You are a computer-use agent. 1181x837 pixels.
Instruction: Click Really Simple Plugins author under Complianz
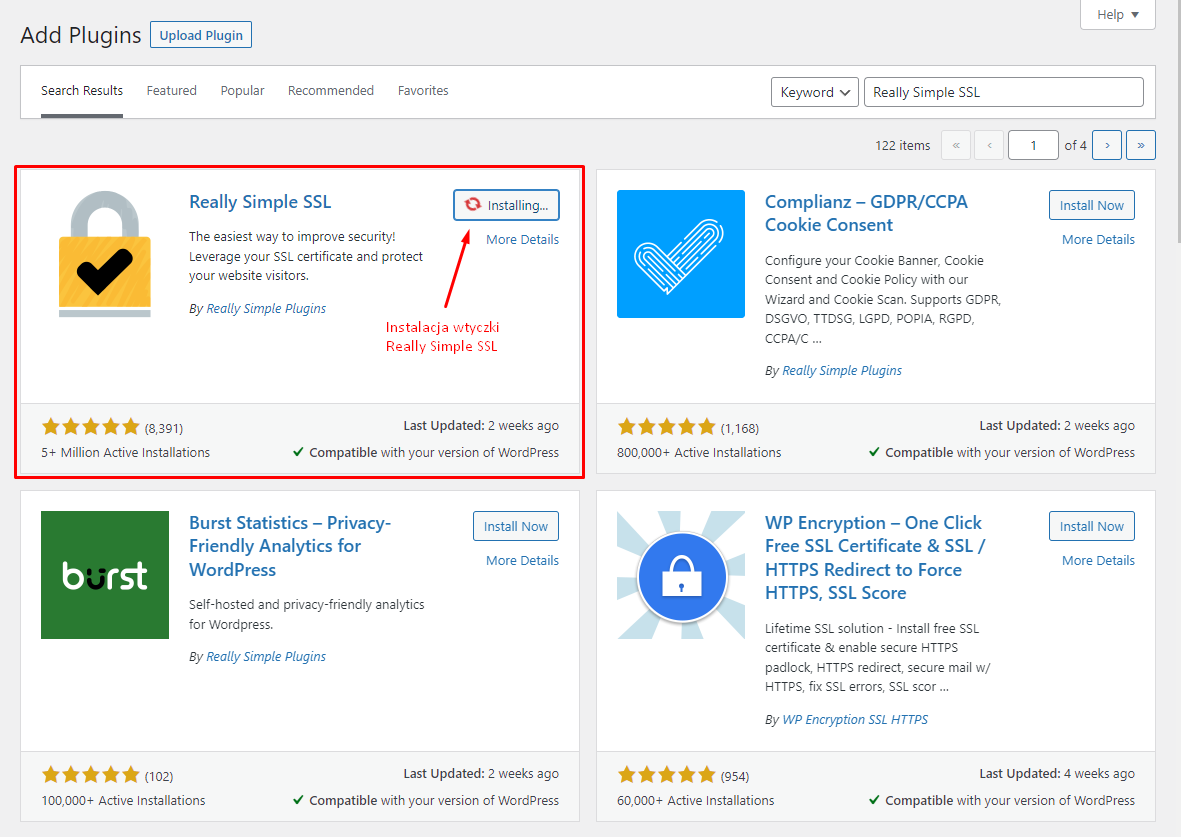coord(842,370)
